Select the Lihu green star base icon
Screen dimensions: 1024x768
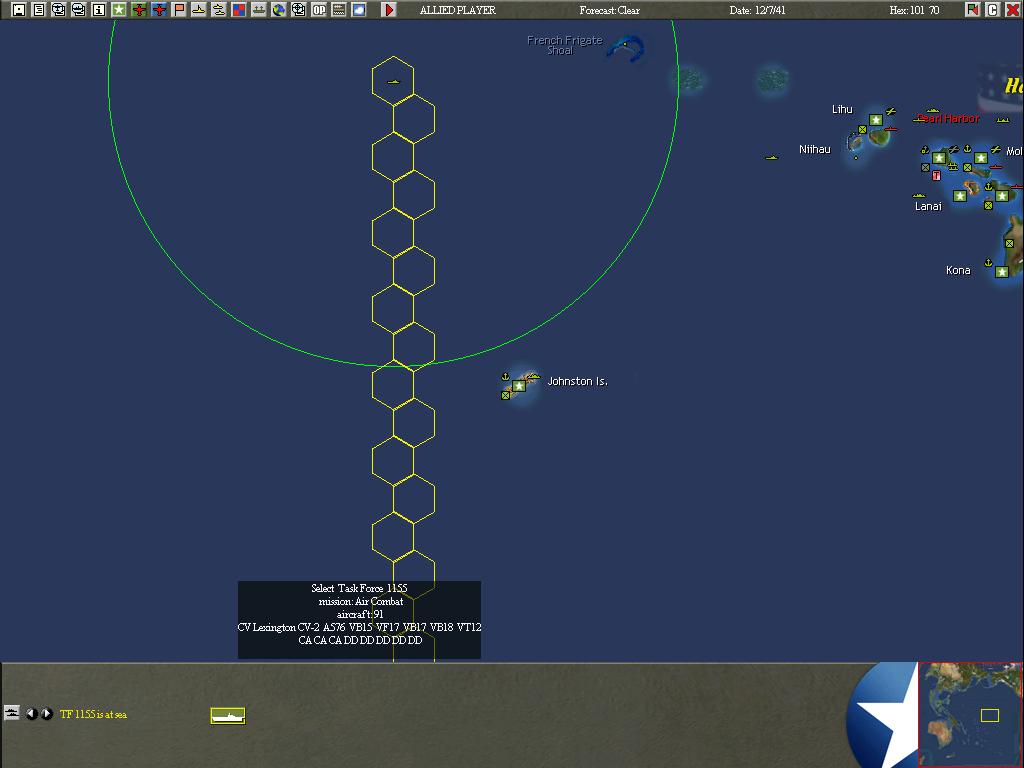tap(876, 120)
